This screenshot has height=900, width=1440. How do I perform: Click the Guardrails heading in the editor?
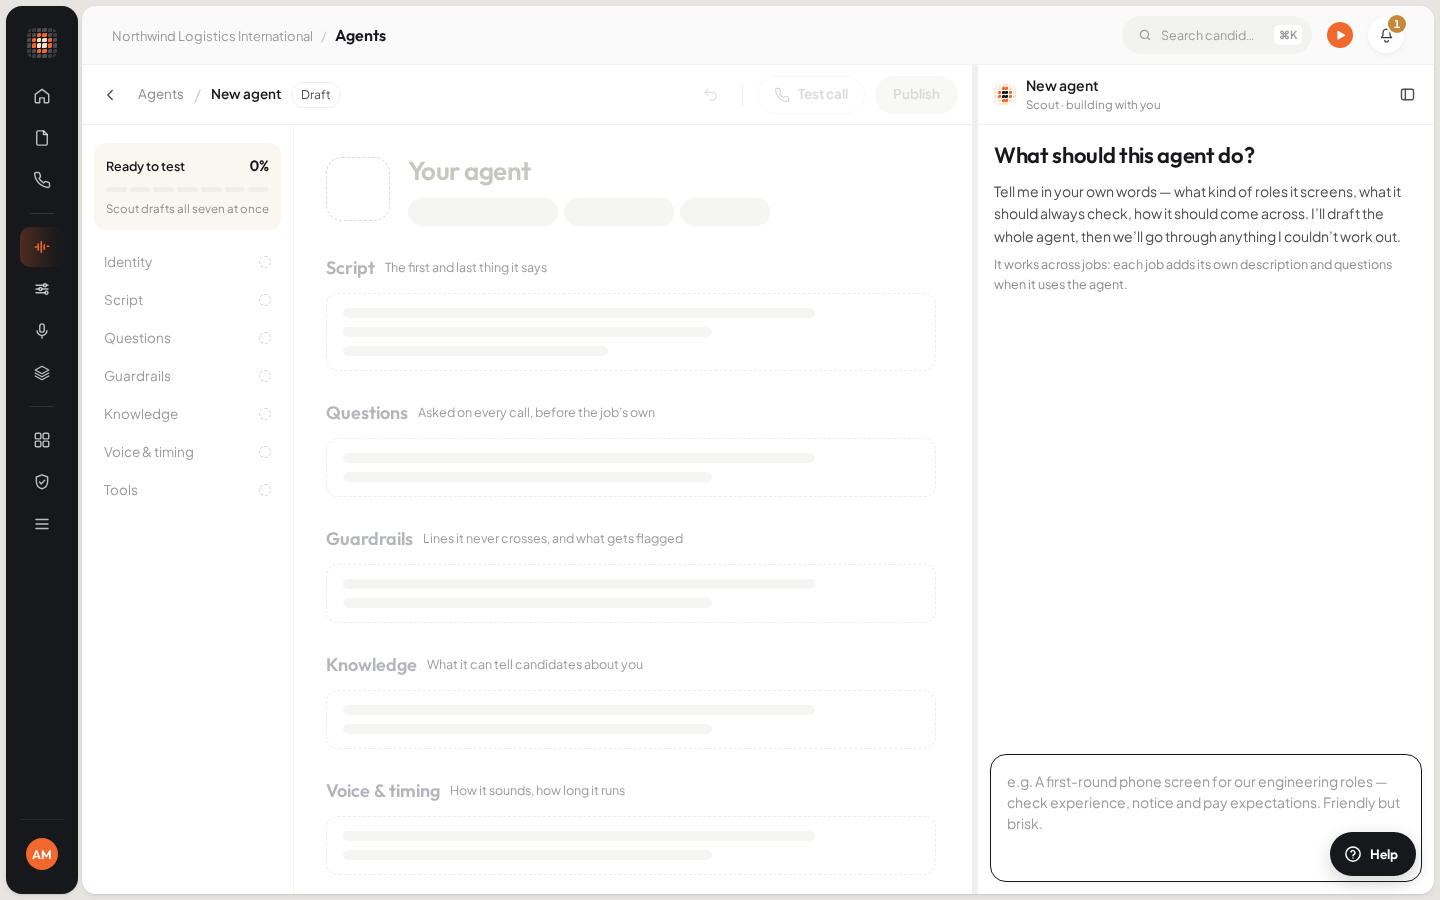coord(369,539)
